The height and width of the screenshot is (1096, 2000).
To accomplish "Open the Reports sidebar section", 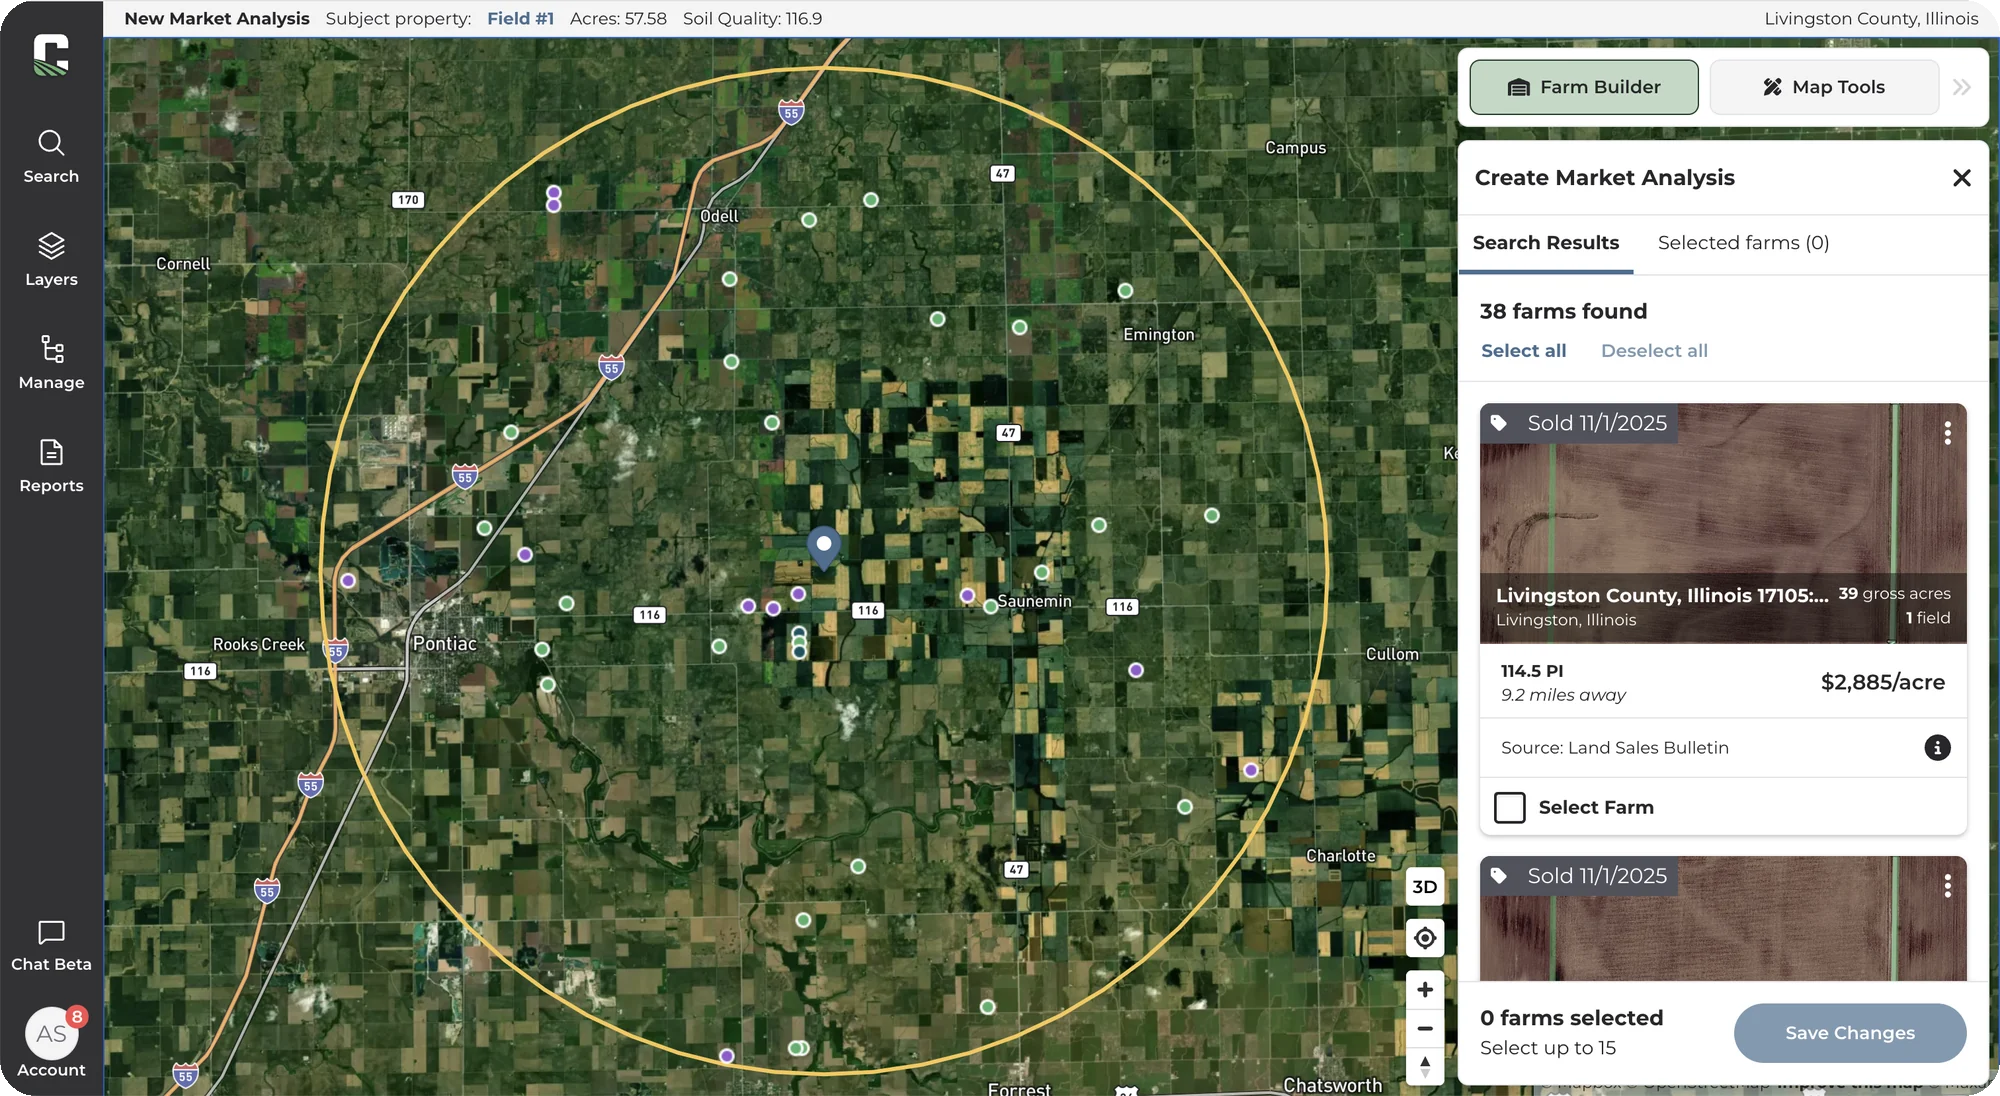I will 51,466.
